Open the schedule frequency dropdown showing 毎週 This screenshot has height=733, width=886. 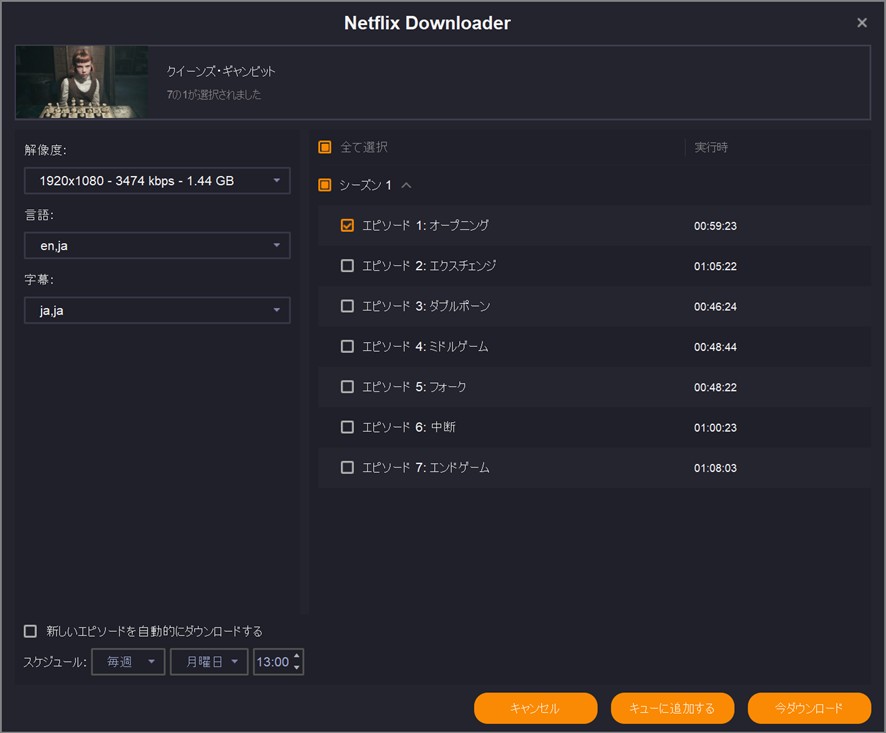click(x=127, y=661)
